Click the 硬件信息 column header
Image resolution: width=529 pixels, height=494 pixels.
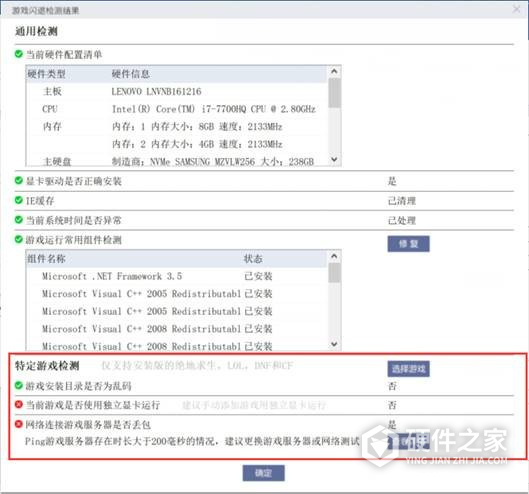[131, 74]
